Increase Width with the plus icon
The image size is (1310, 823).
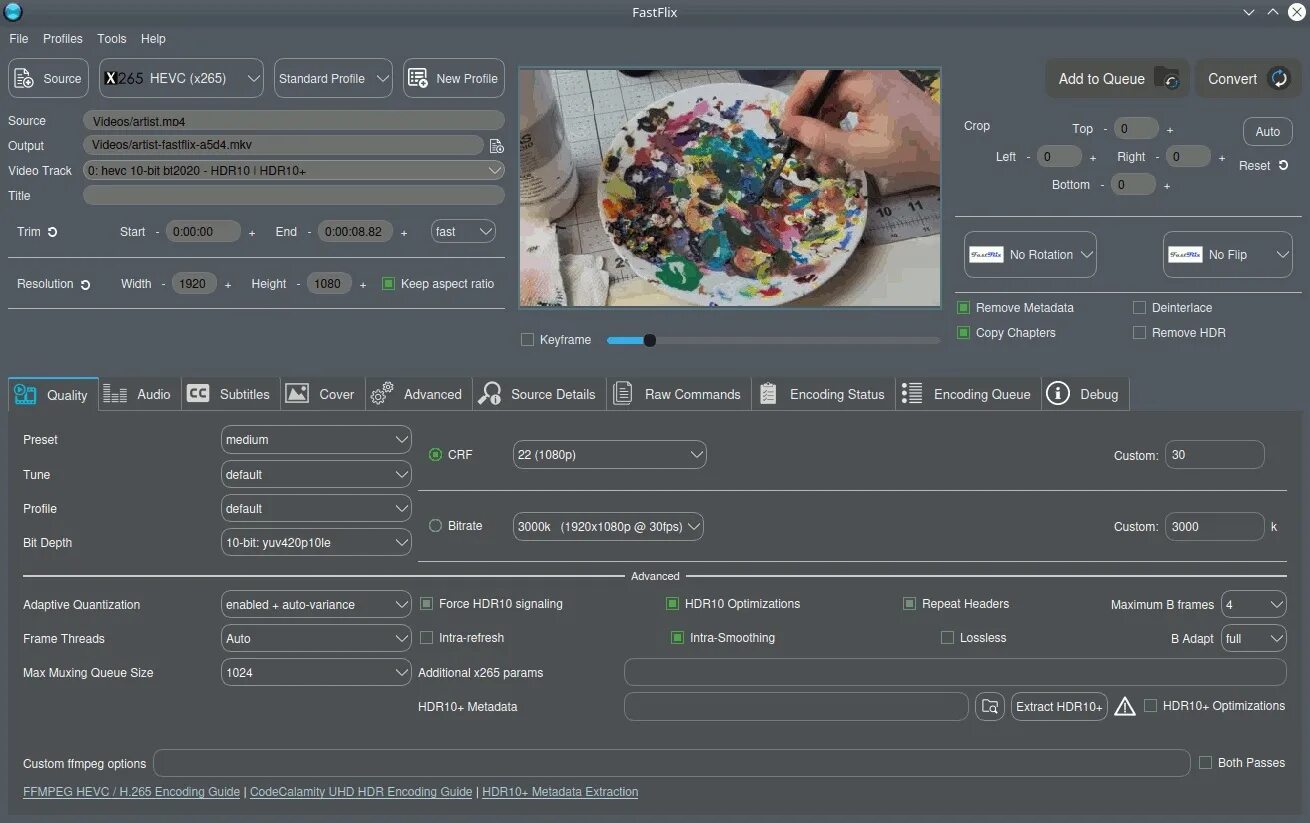228,285
